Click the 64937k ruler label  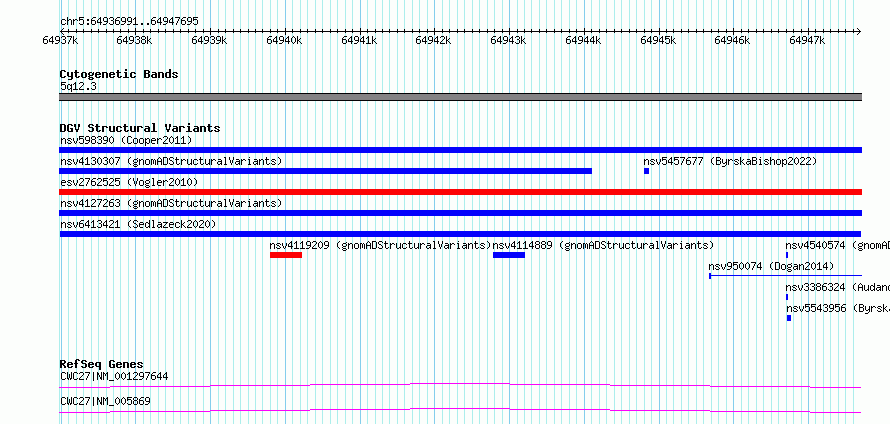pos(60,40)
